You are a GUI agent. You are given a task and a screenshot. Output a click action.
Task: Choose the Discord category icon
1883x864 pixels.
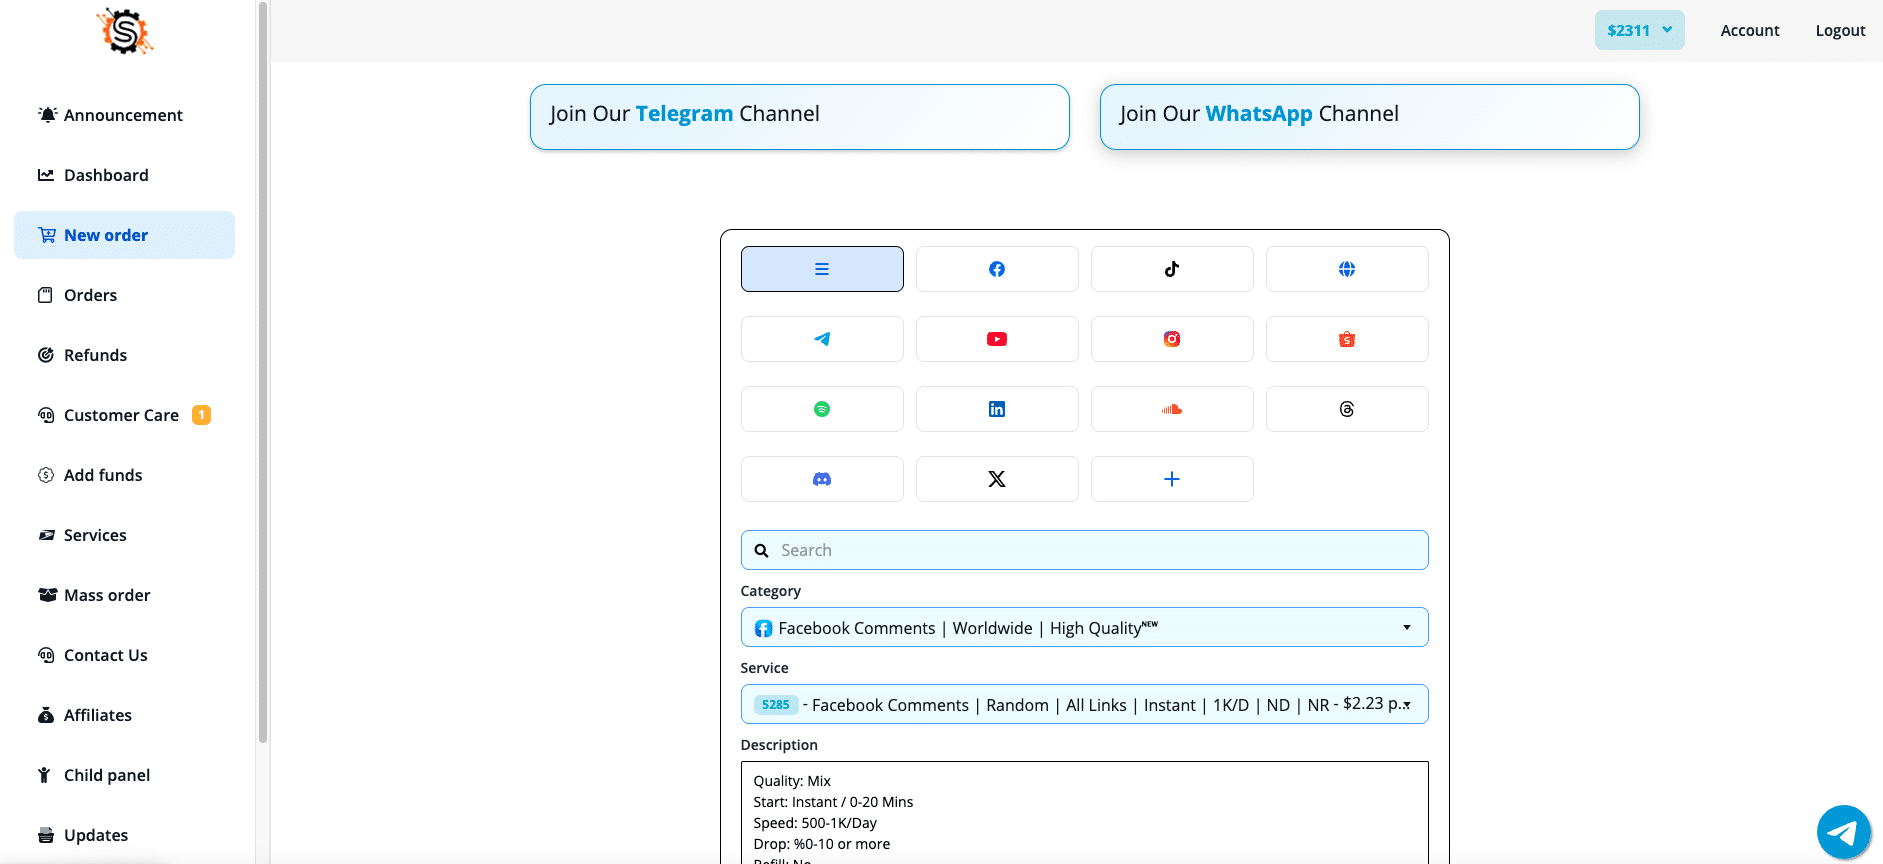pyautogui.click(x=821, y=479)
